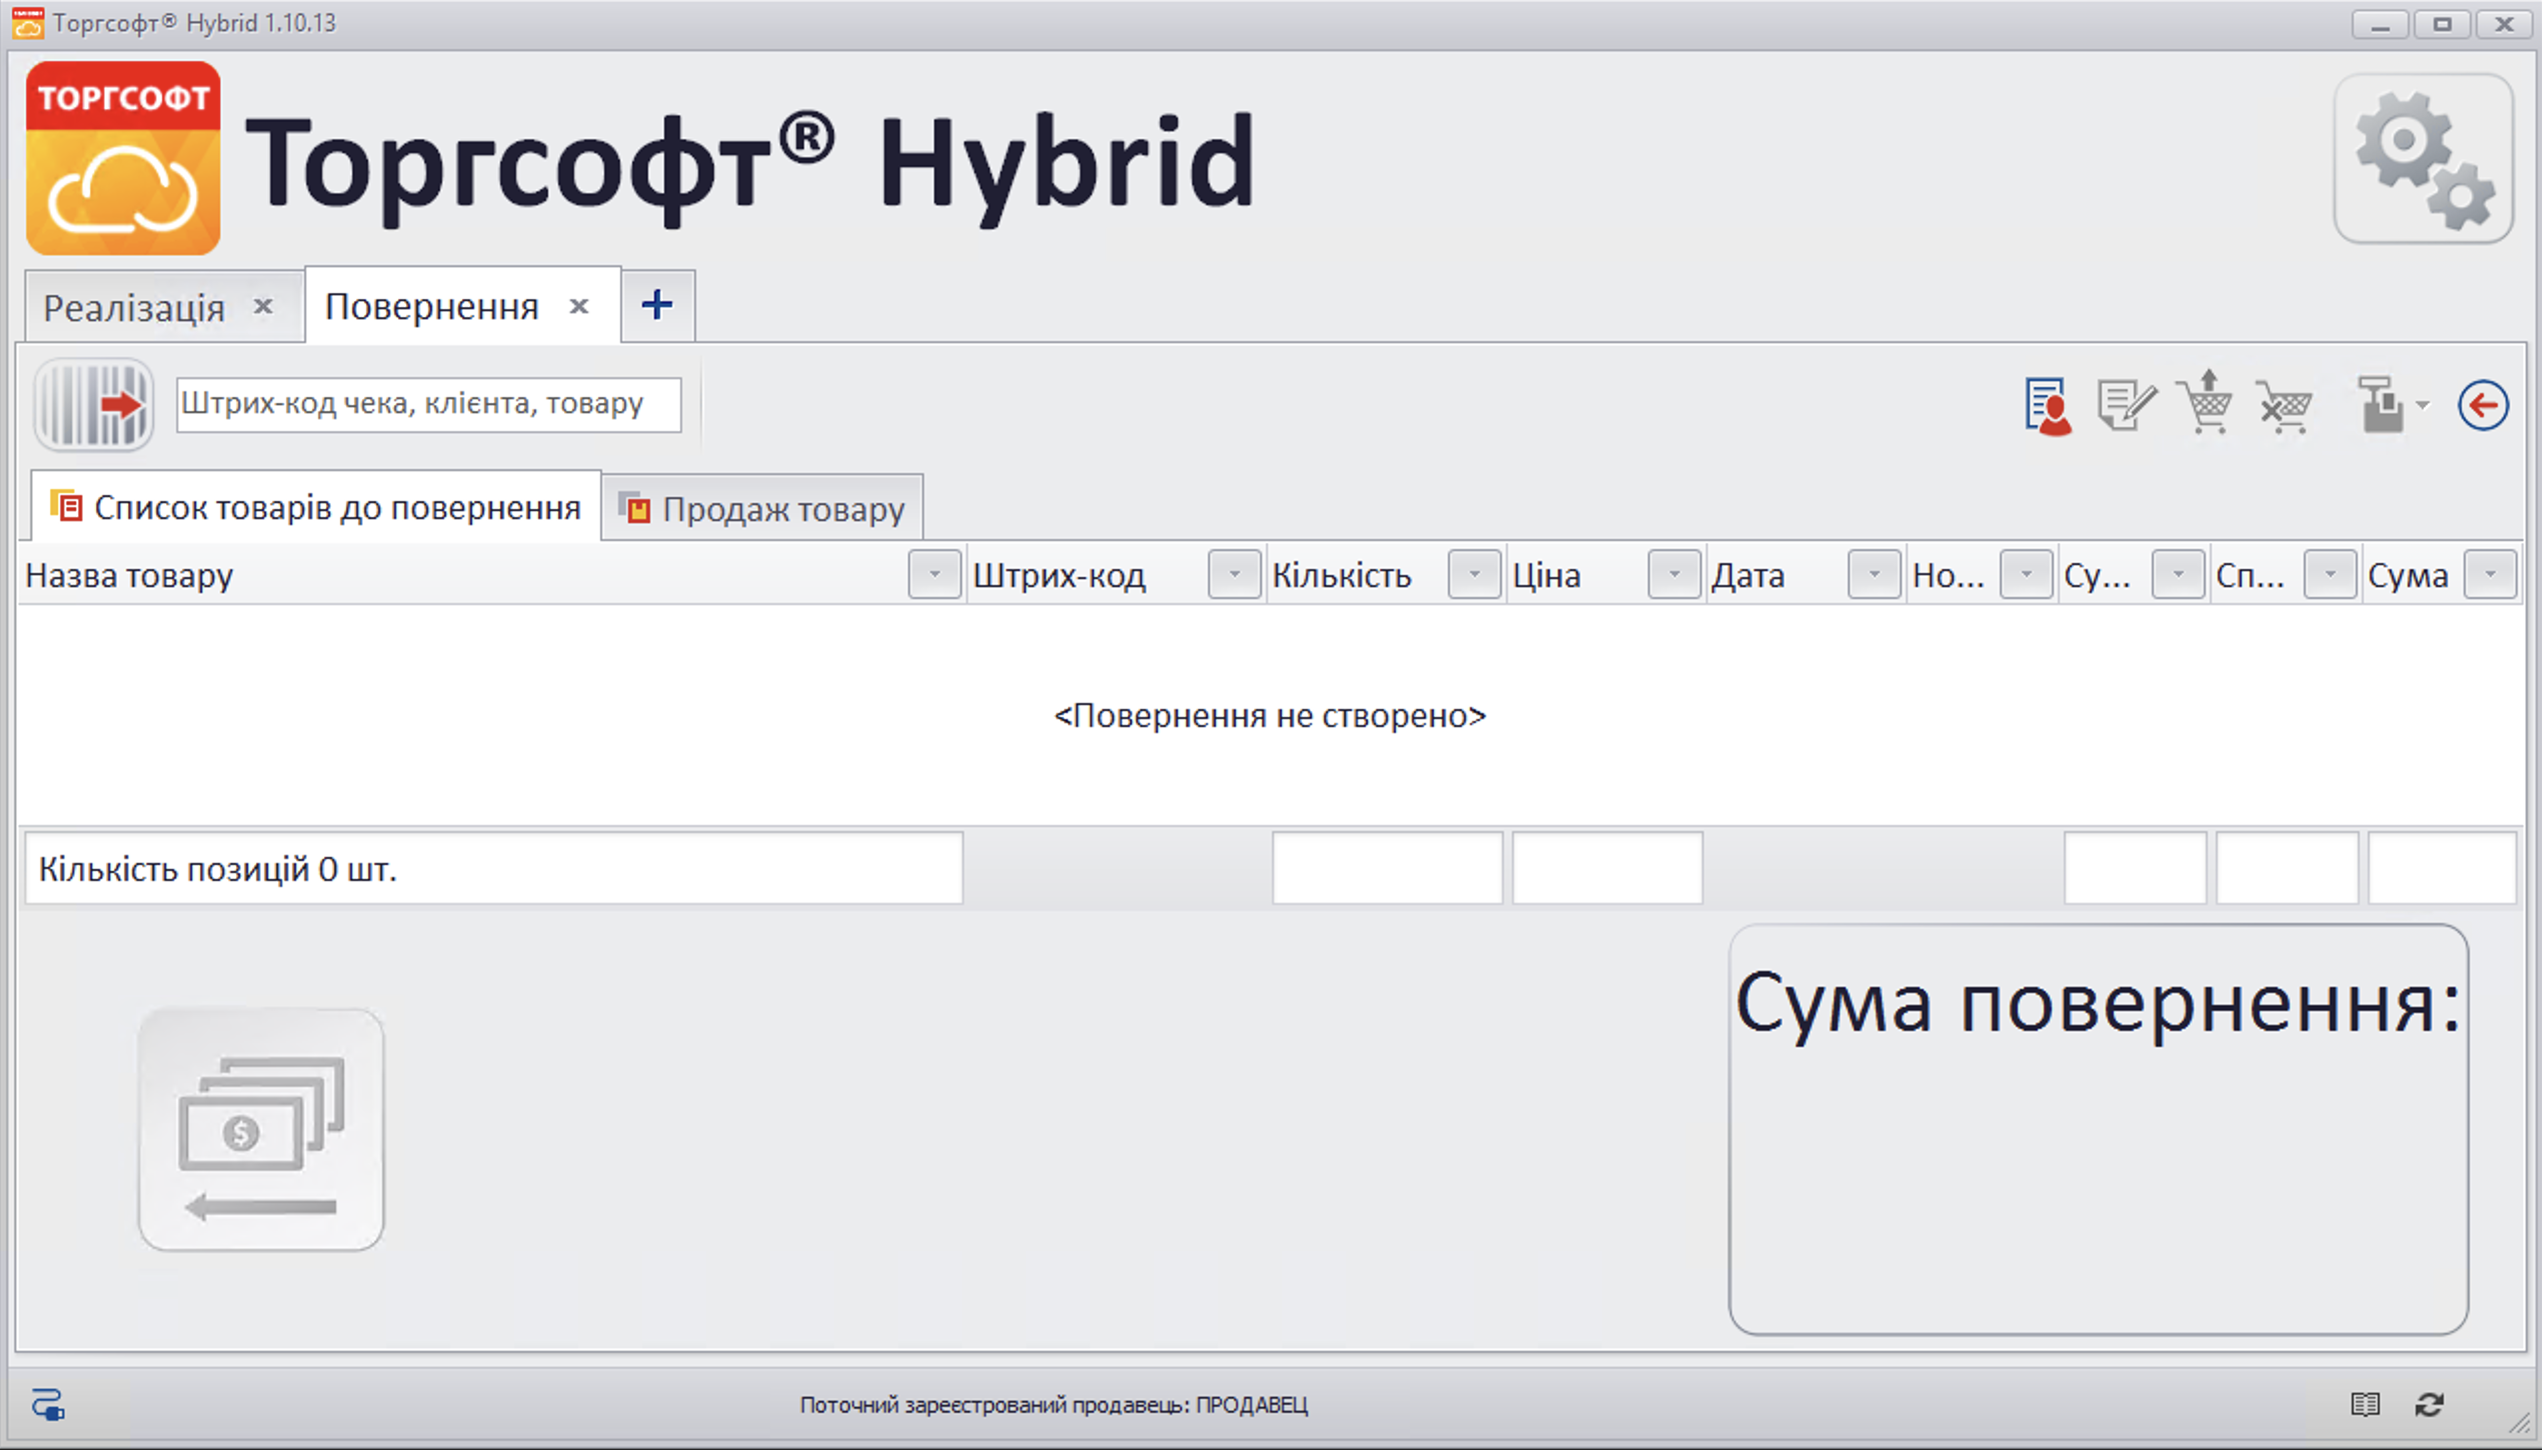Open settings via the gears icon
The width and height of the screenshot is (2542, 1450).
pyautogui.click(x=2421, y=160)
